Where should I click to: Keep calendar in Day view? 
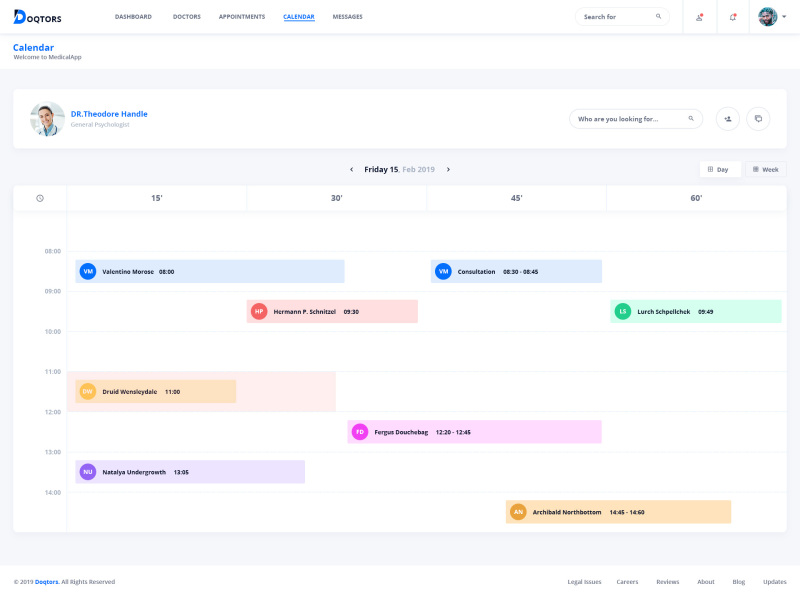719,169
